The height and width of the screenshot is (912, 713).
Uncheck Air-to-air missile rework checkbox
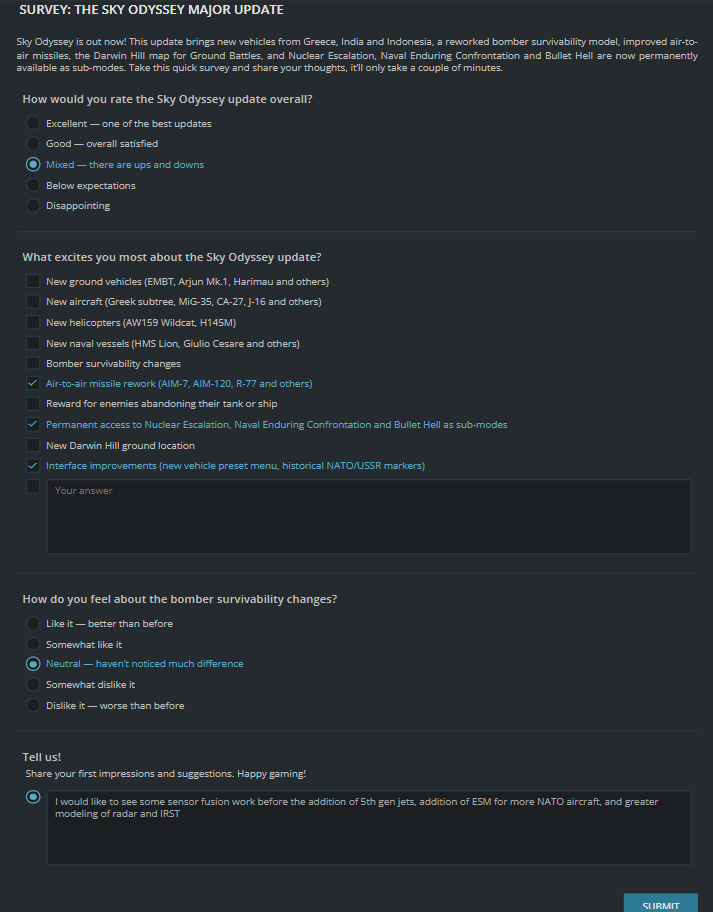33,383
